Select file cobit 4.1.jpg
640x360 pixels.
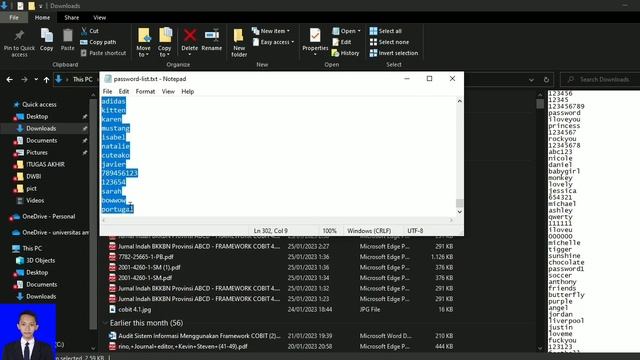point(134,309)
